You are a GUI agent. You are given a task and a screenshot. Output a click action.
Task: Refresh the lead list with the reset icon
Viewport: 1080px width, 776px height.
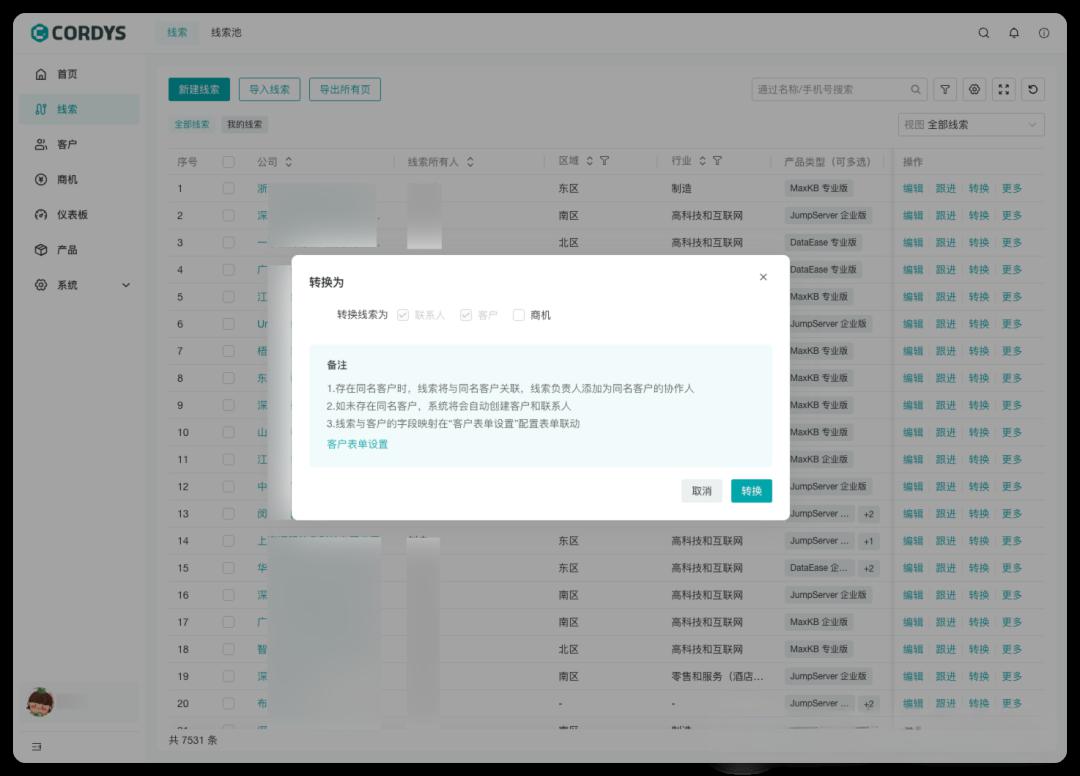(1034, 89)
